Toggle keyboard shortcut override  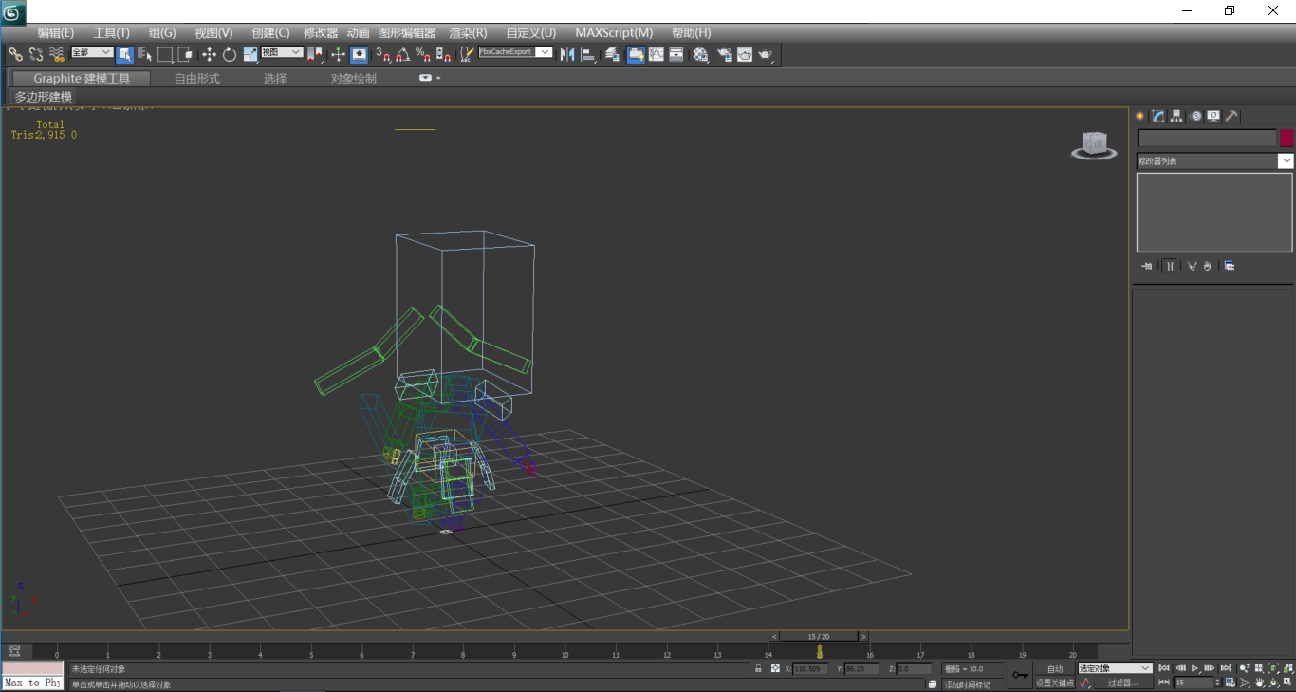358,54
